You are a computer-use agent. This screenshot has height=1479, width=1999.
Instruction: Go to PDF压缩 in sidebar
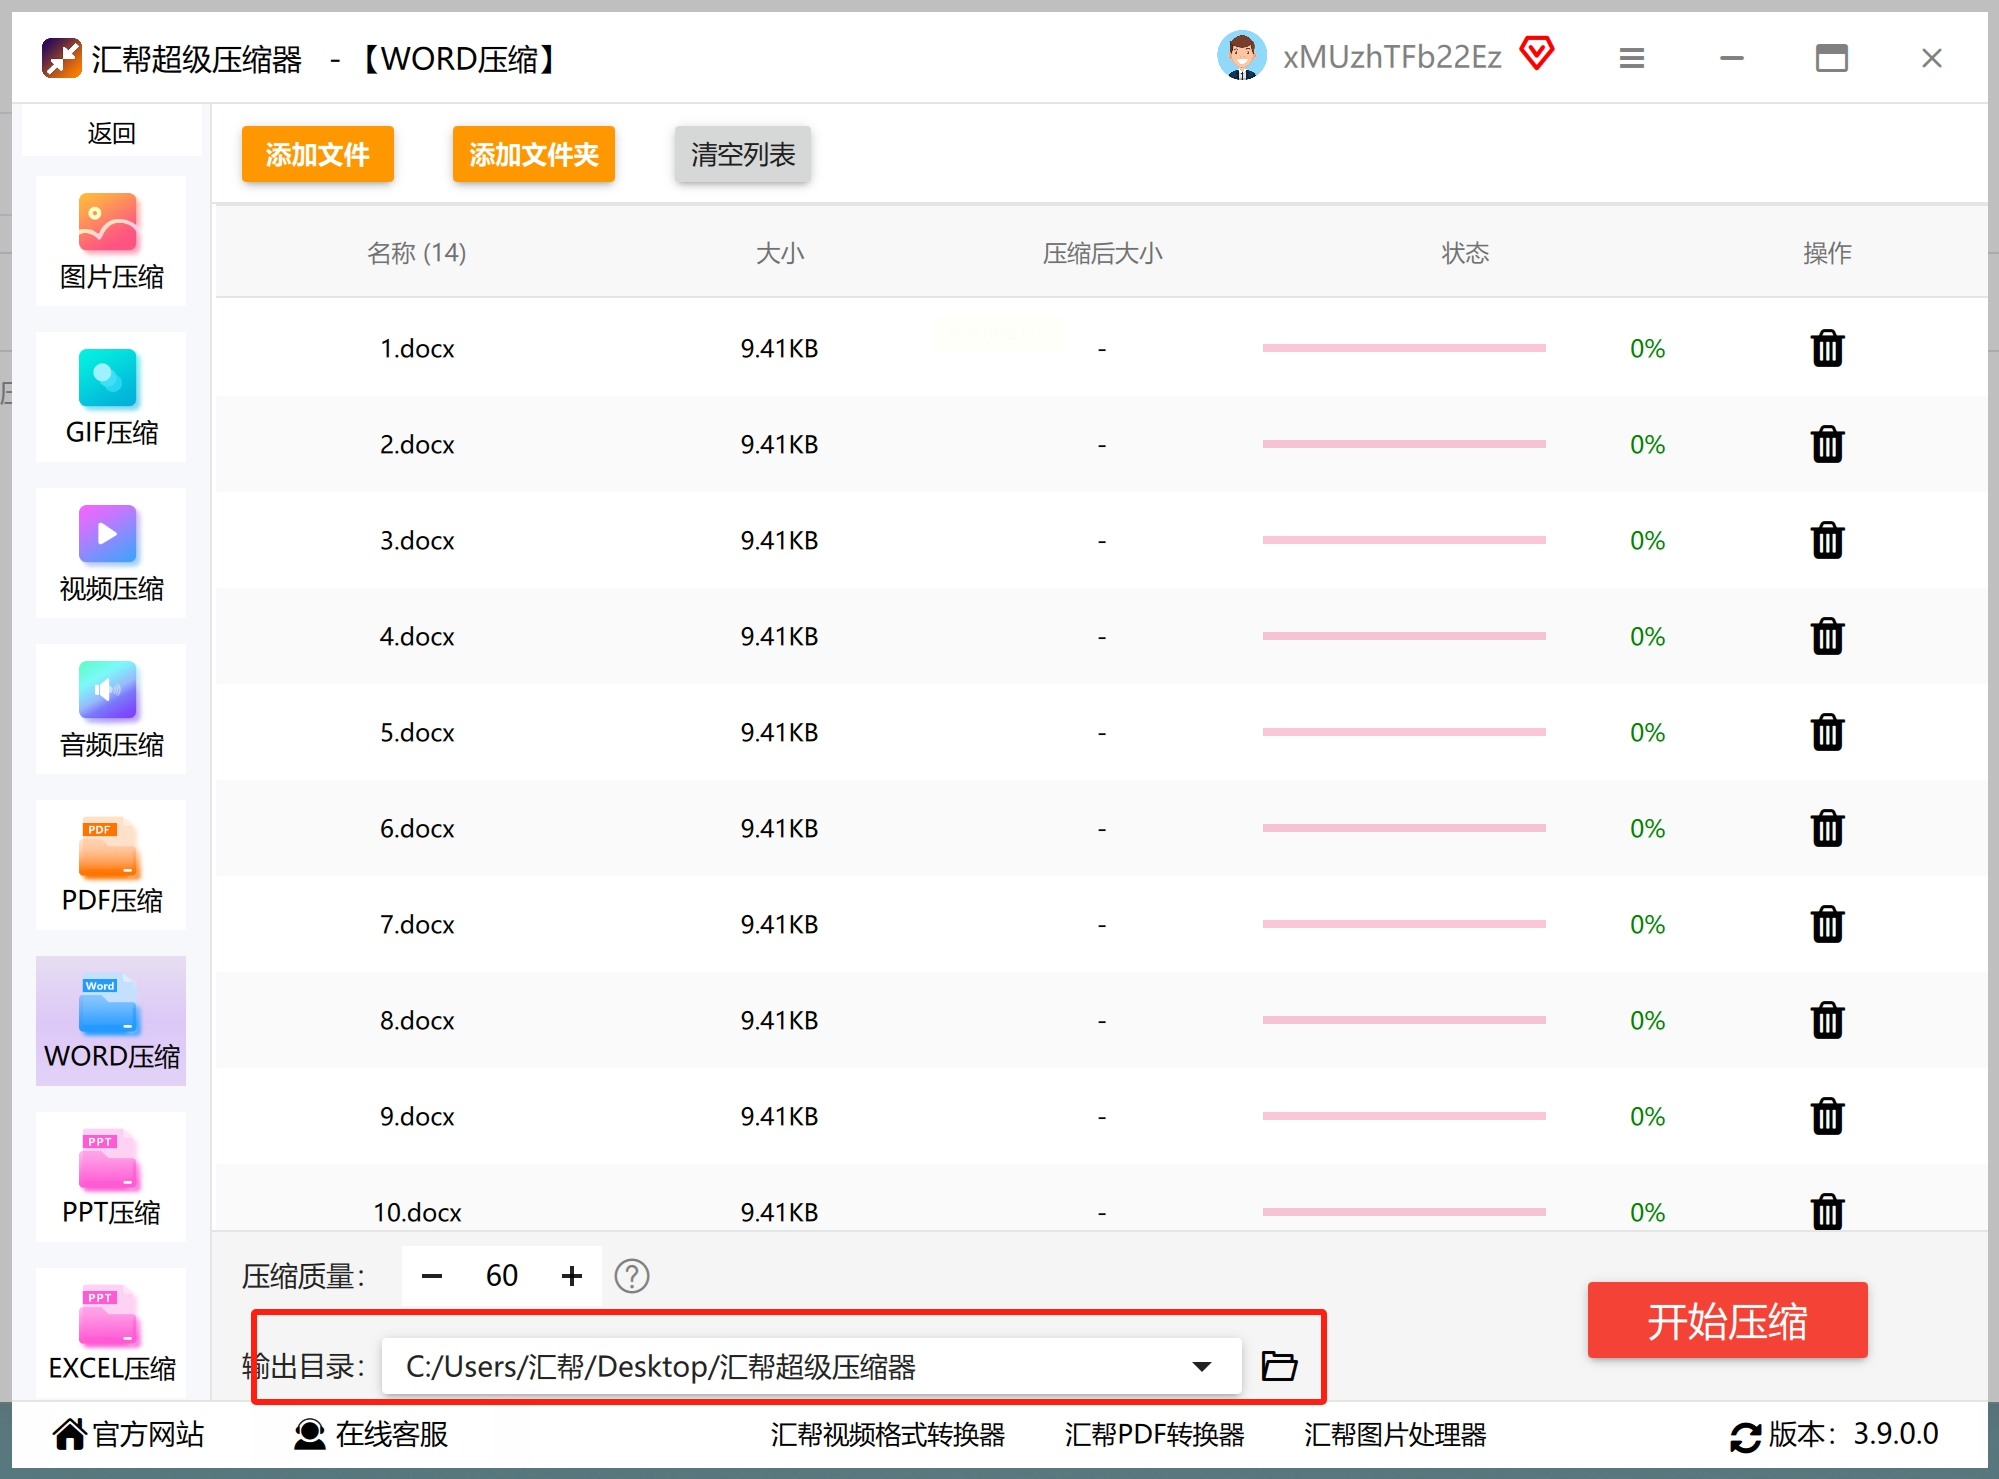pyautogui.click(x=110, y=865)
